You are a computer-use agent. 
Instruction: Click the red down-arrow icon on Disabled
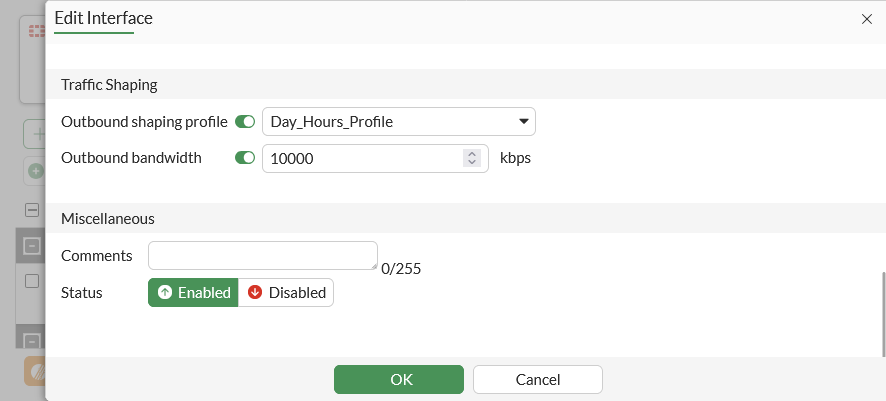point(255,293)
